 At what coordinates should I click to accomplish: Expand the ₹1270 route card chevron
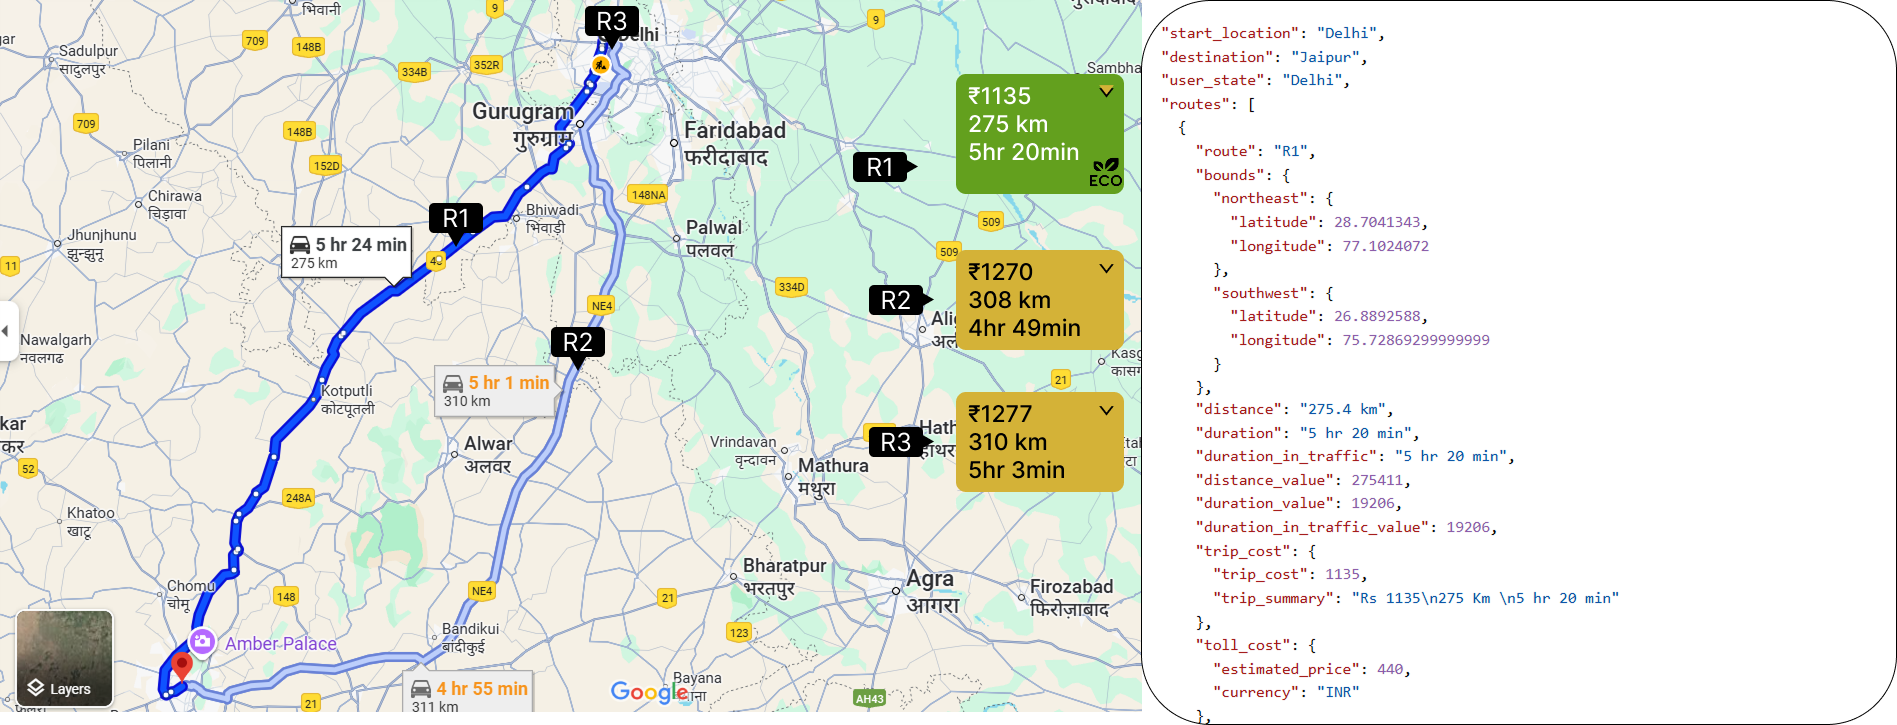click(1106, 269)
